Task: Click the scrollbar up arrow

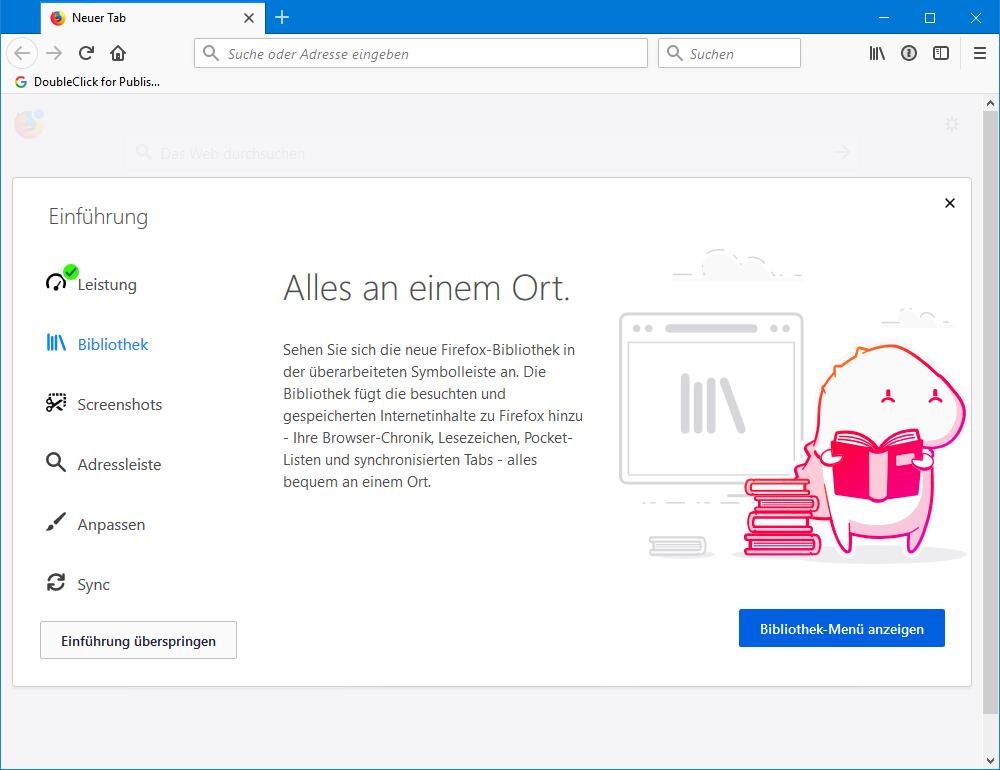Action: click(990, 103)
